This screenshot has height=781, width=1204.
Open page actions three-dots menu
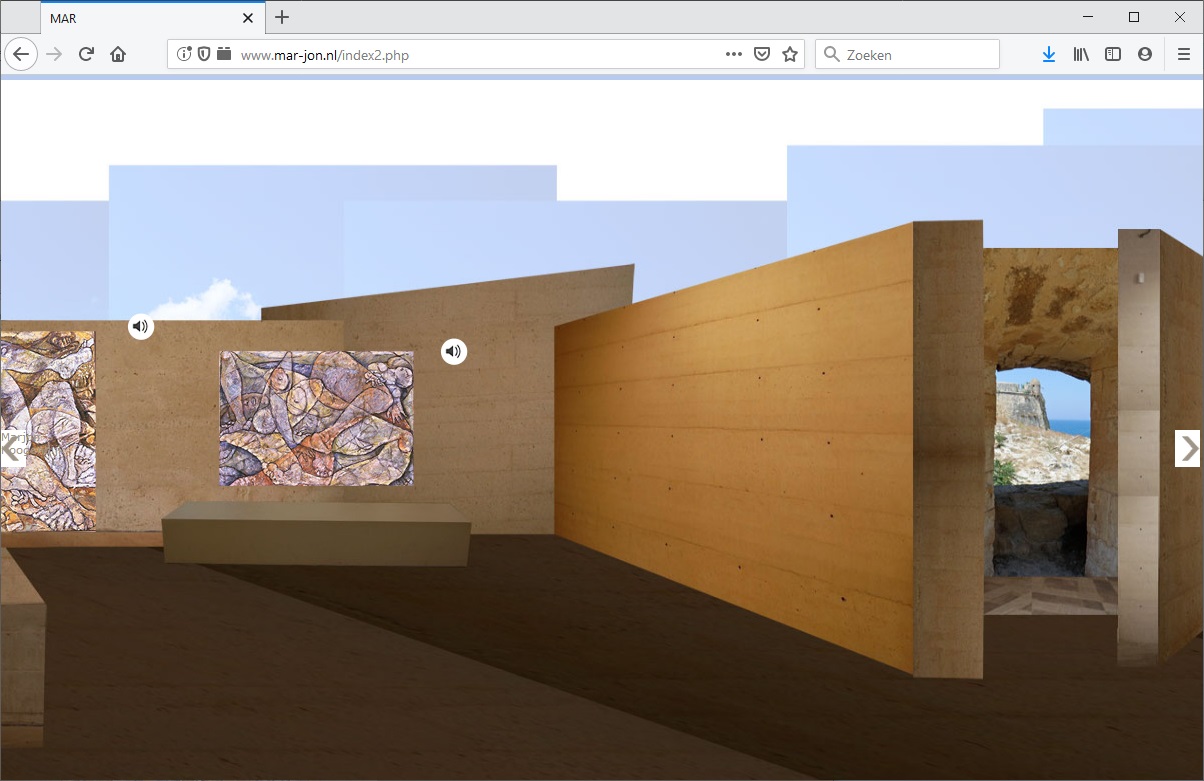click(734, 55)
